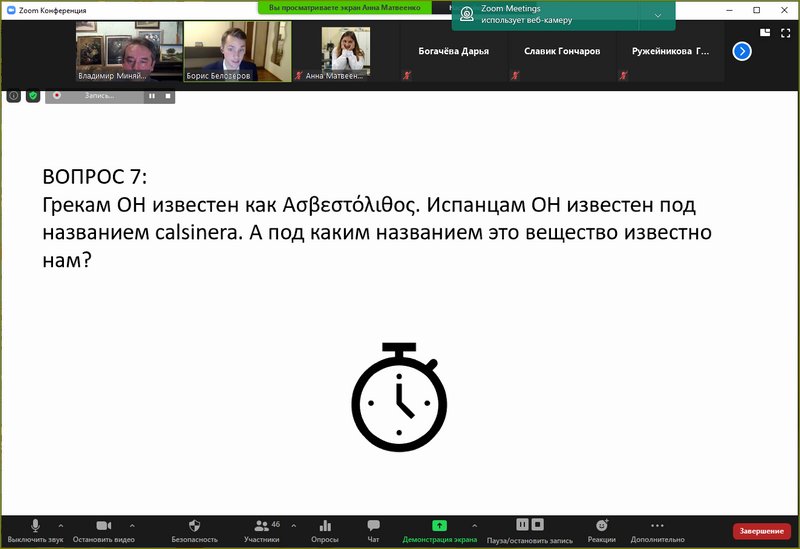
Task: Expand arrow next to Участники
Action: pyautogui.click(x=294, y=525)
